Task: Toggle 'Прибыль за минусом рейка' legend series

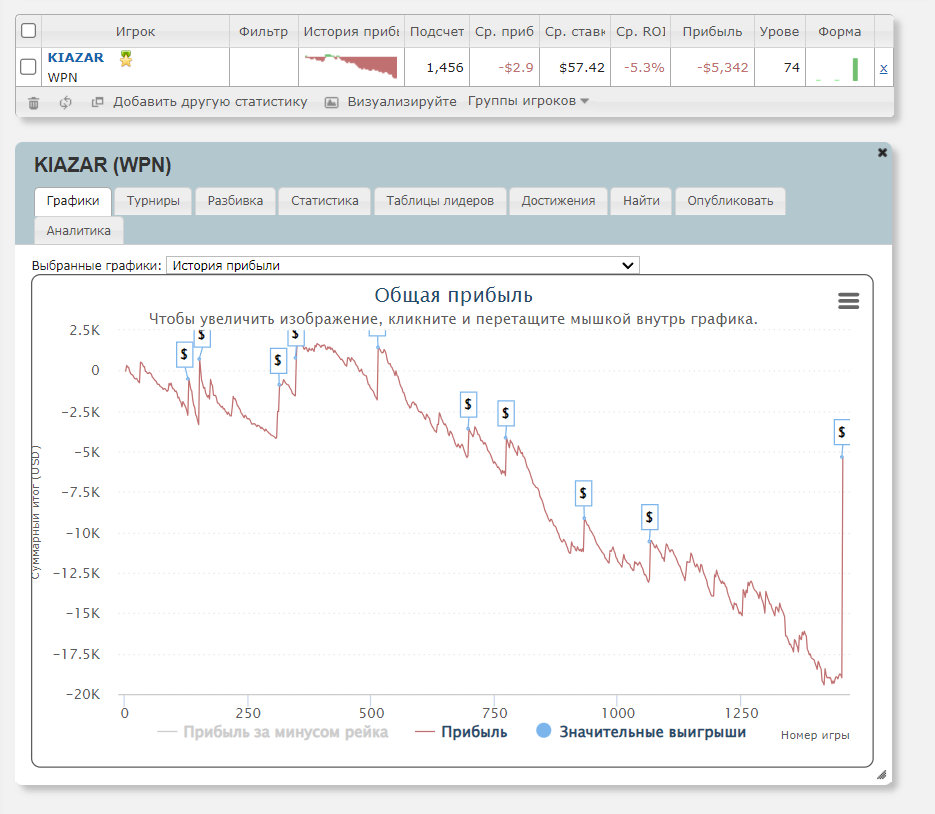Action: point(273,732)
